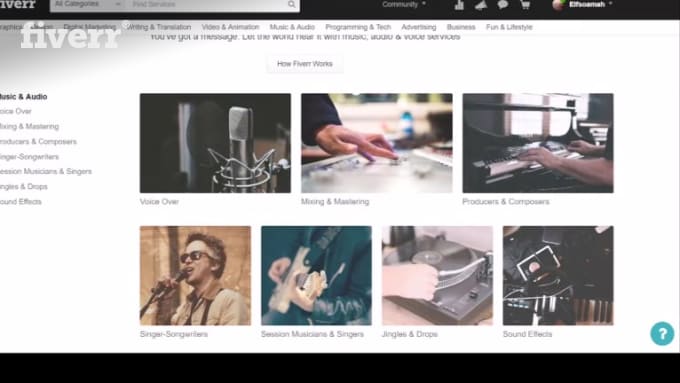680x383 pixels.
Task: Click the Jingles & Drops caption under image
Action: (410, 334)
